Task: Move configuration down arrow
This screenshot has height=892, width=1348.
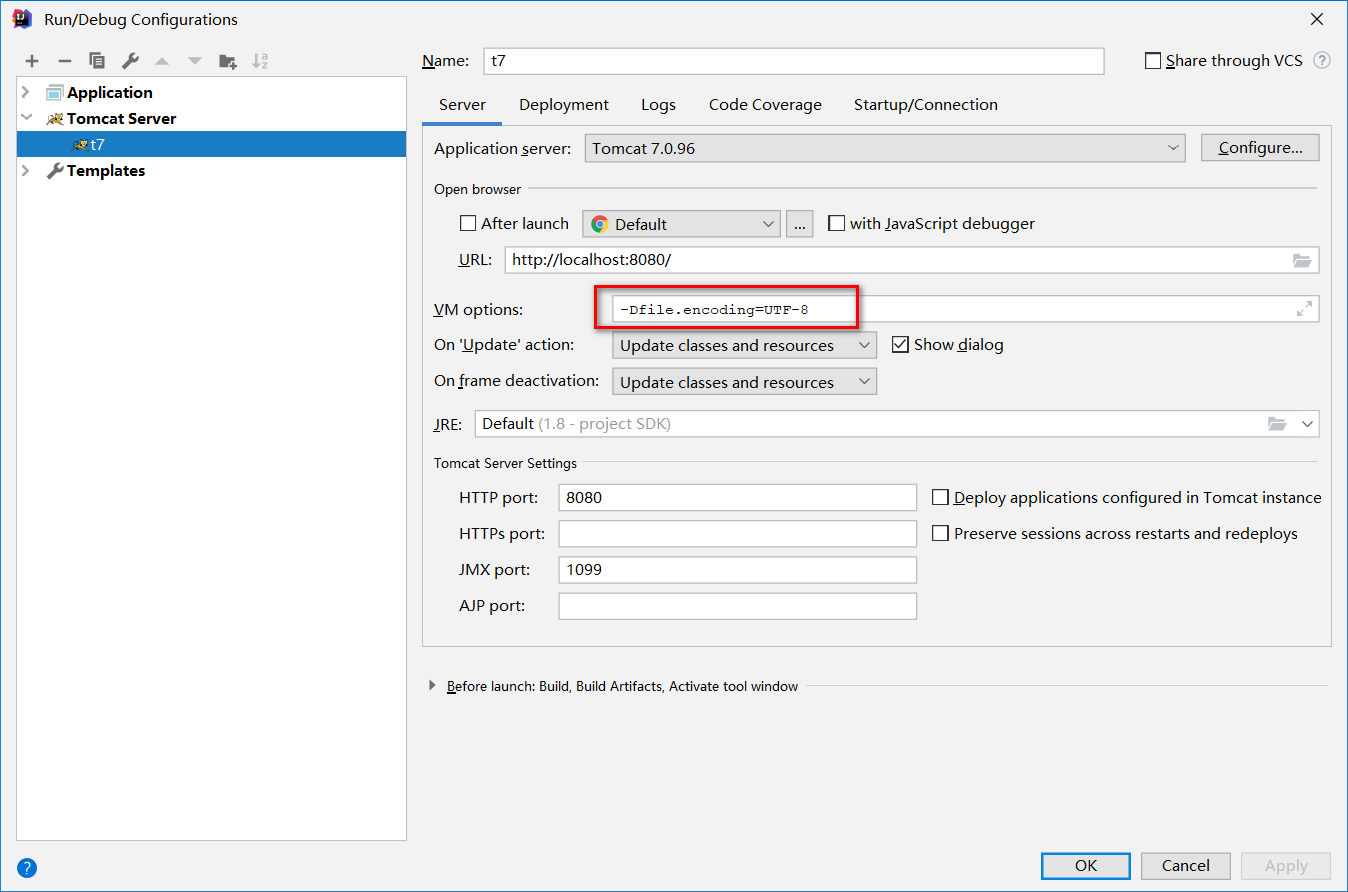Action: pos(195,61)
